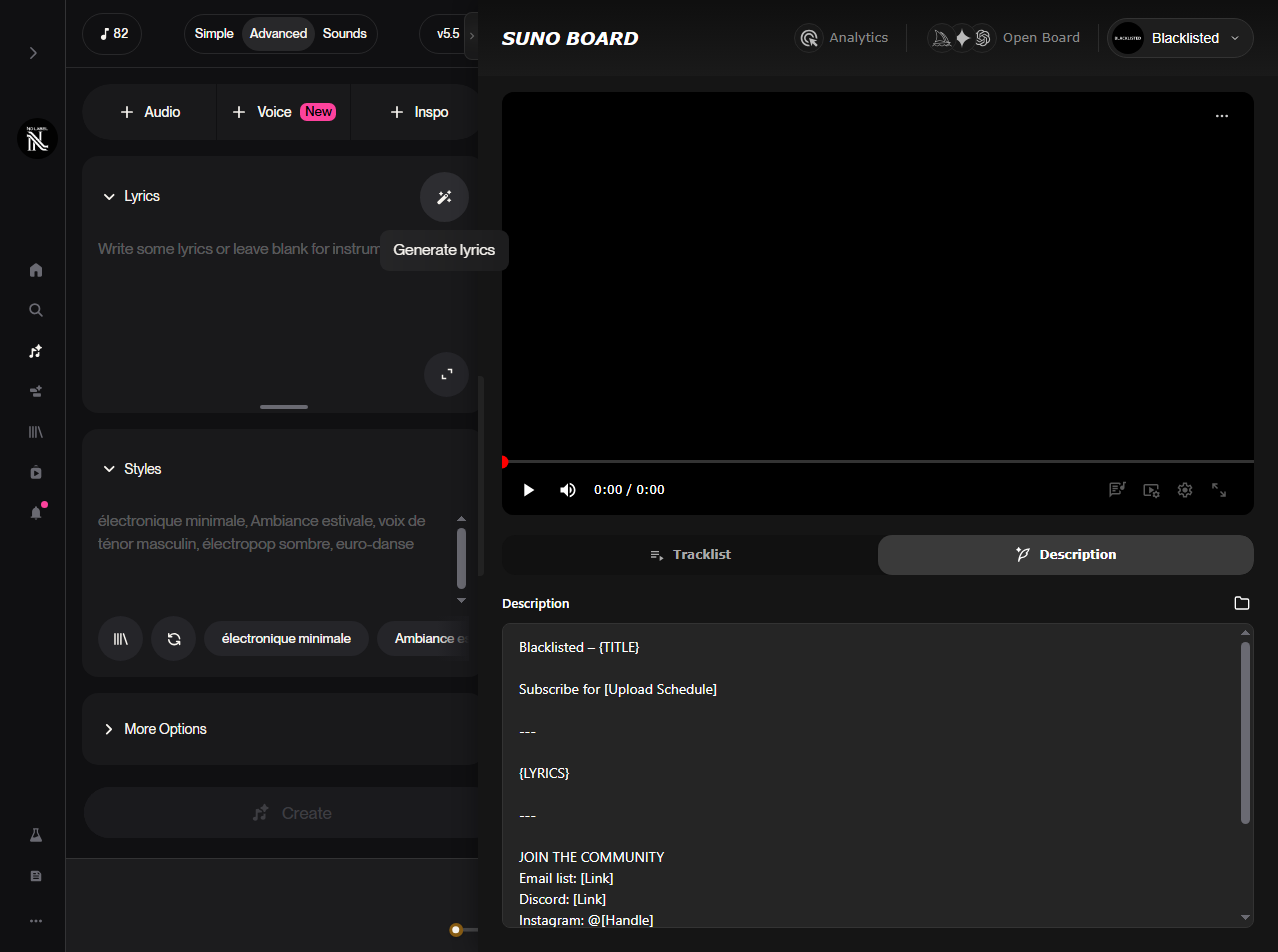Click the 82 credits music note pill
1278x952 pixels.
(x=112, y=34)
